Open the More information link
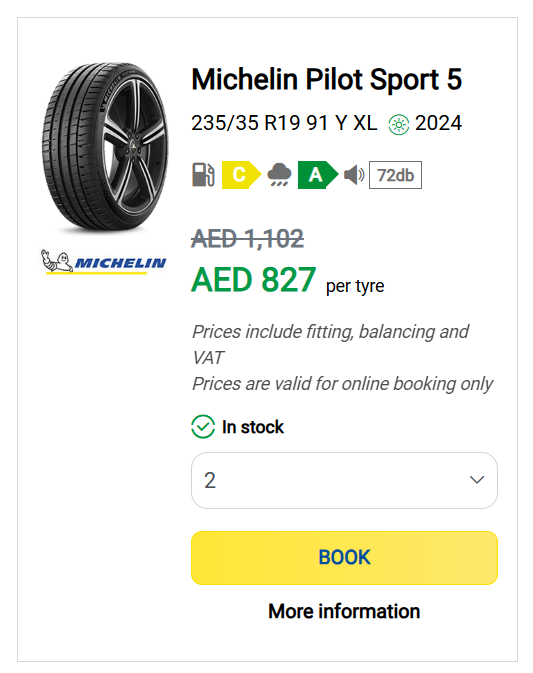 344,611
